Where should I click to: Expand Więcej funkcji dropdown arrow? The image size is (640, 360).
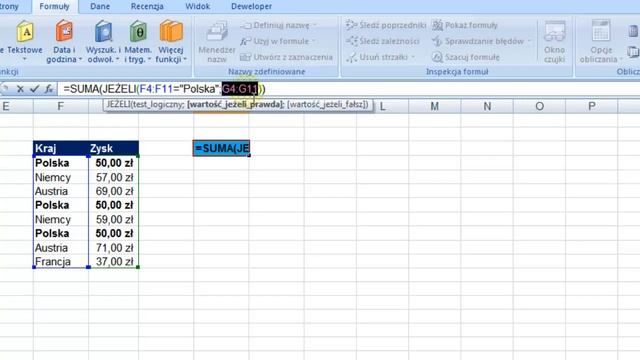point(185,60)
